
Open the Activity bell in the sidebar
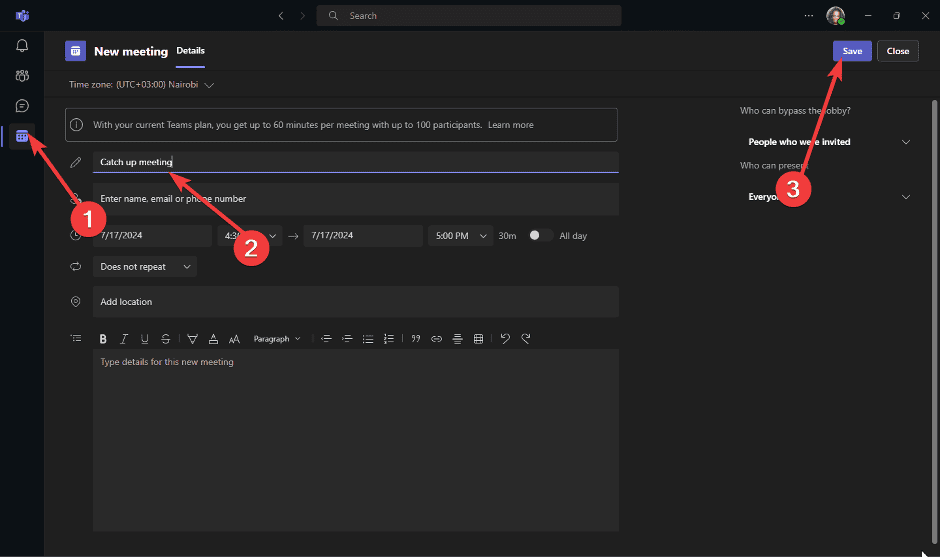tap(22, 45)
